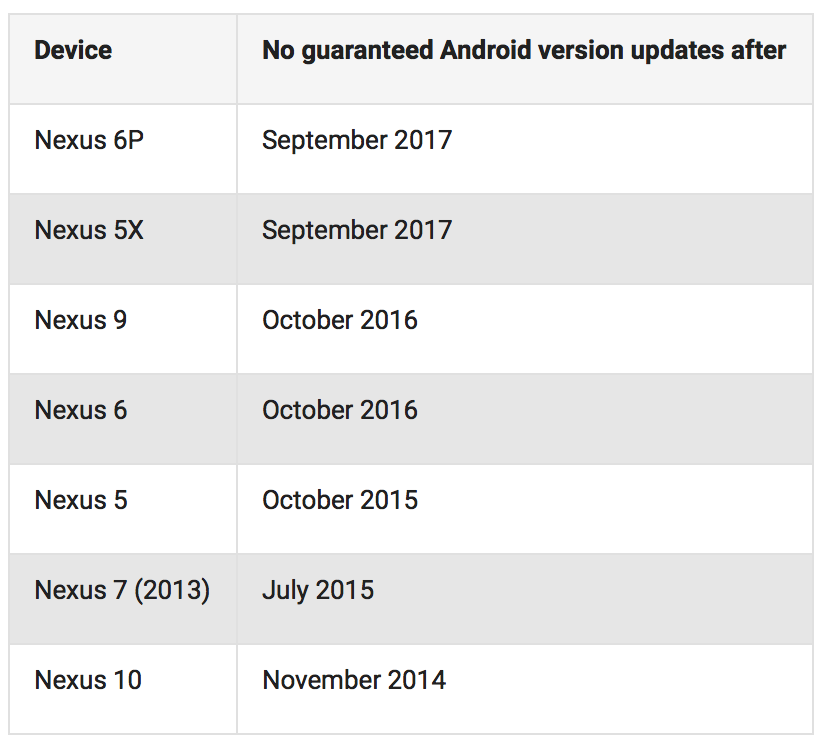Click October 2016 in the Nexus 6 row
823x745 pixels.
tap(340, 410)
